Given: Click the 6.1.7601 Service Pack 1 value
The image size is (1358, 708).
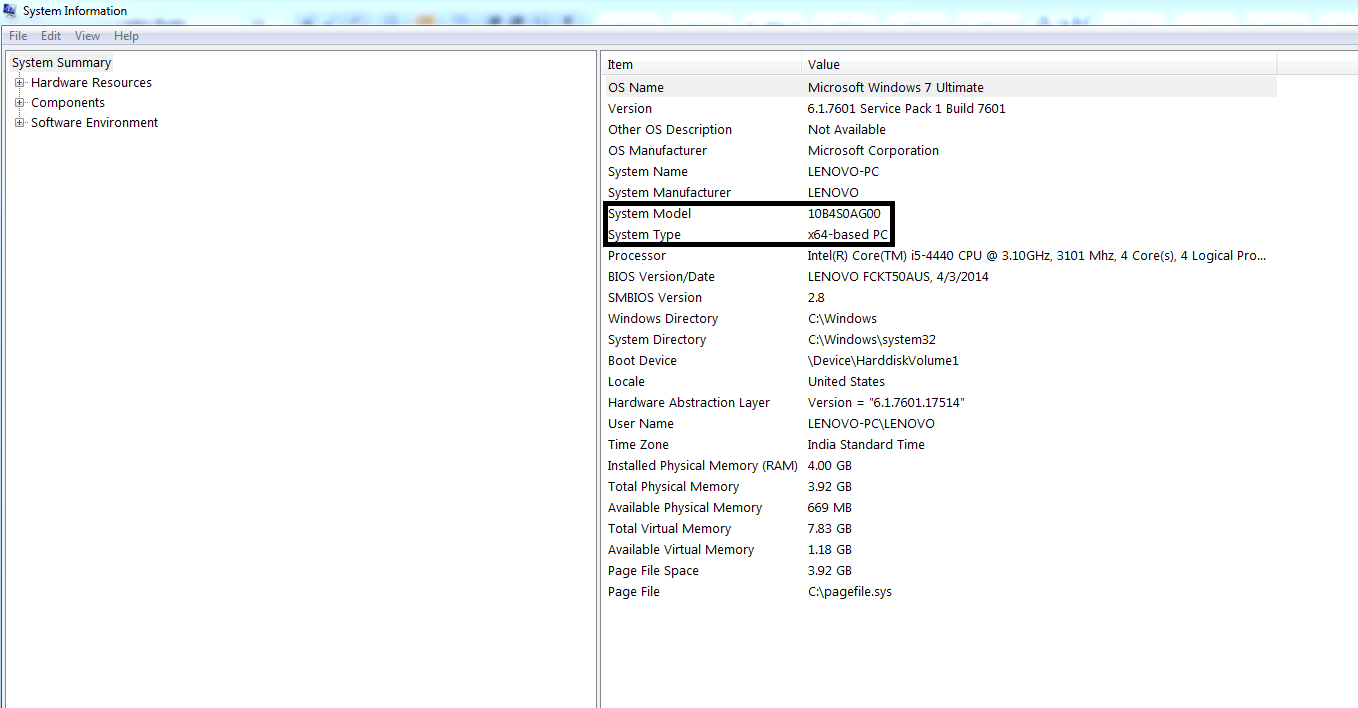Looking at the screenshot, I should pyautogui.click(x=907, y=109).
